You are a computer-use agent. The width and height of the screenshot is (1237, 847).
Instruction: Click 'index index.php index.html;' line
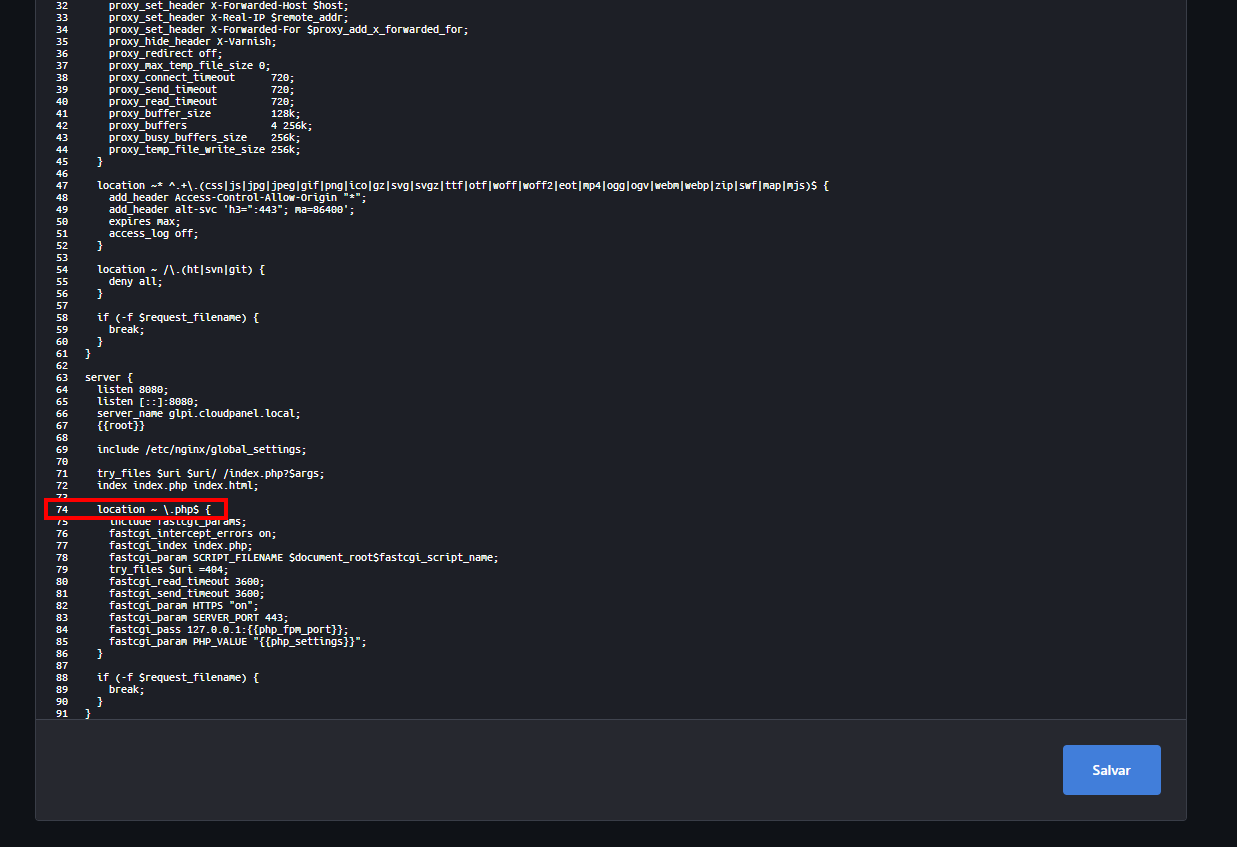[177, 486]
